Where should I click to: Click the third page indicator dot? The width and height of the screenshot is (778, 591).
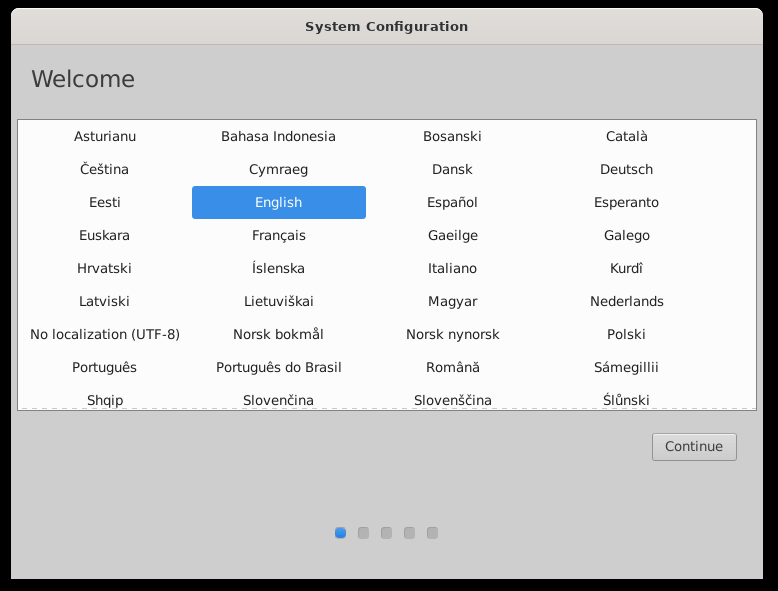pos(386,533)
